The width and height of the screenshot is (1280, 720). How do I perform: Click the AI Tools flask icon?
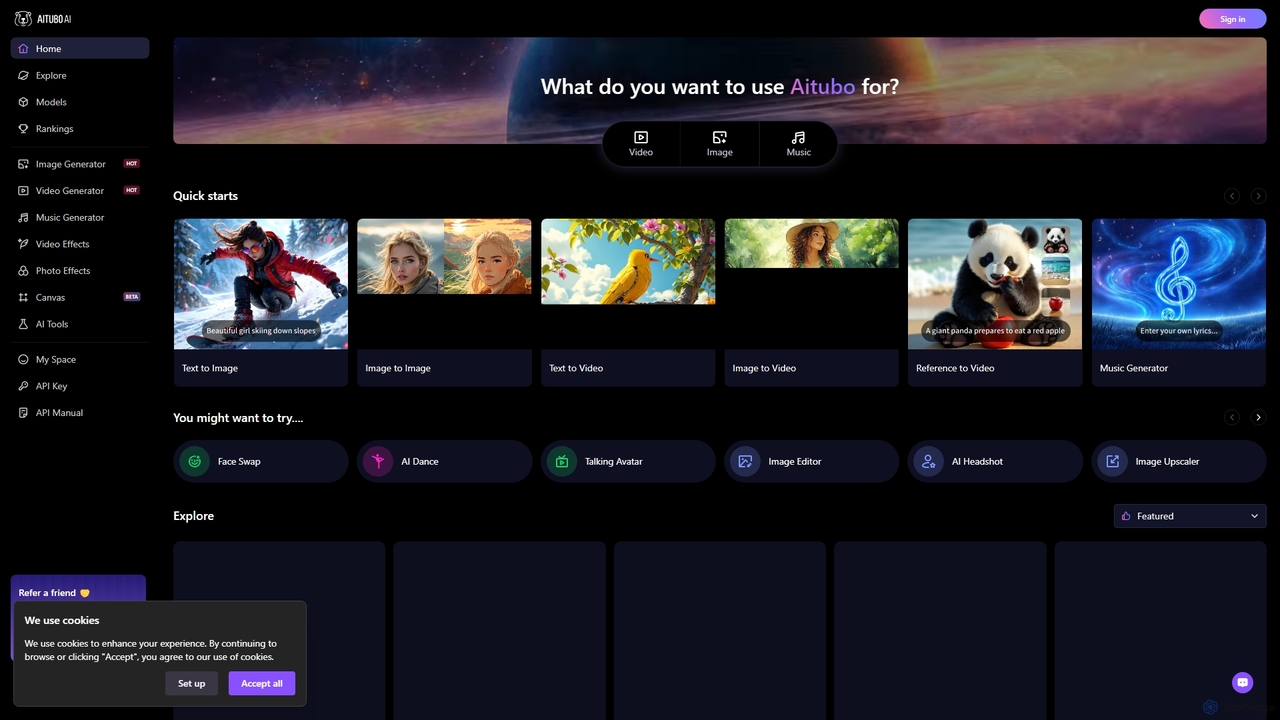tap(24, 324)
